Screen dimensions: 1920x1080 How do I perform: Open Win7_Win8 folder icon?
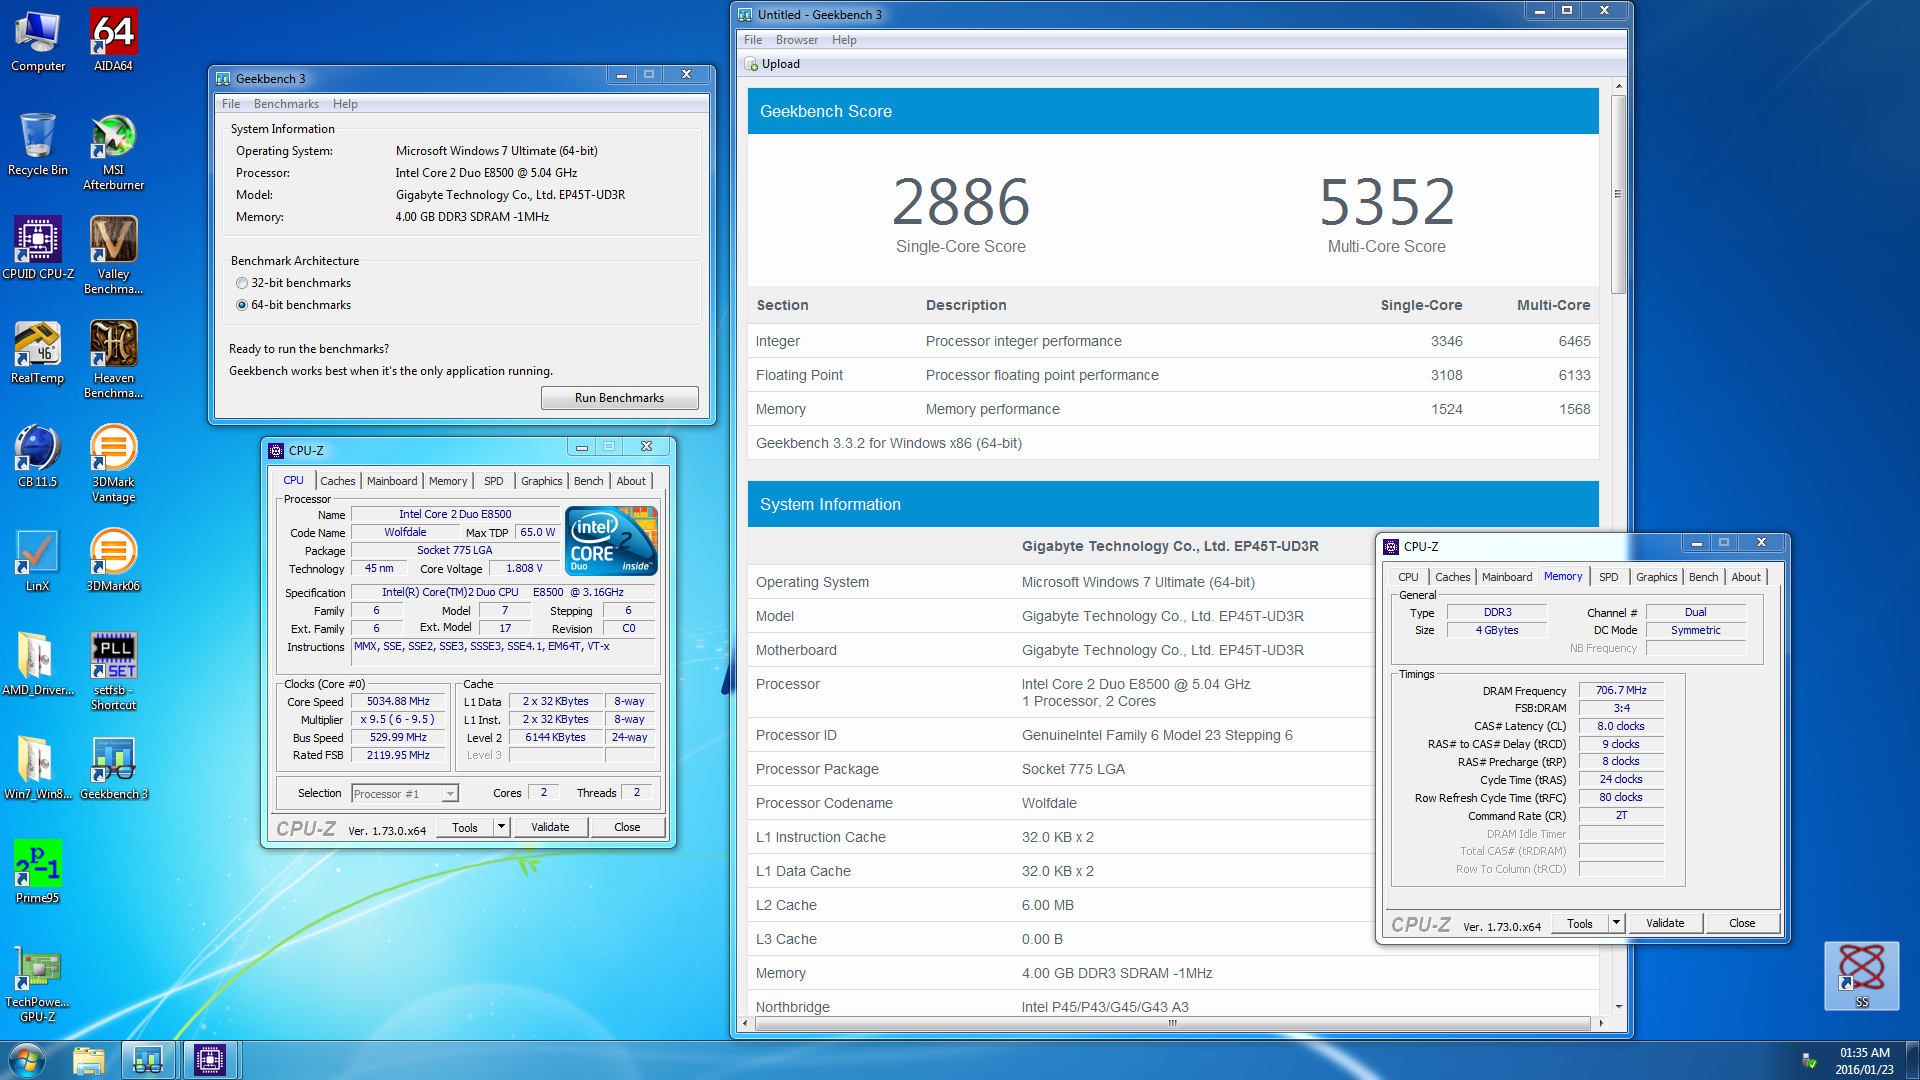[x=38, y=769]
